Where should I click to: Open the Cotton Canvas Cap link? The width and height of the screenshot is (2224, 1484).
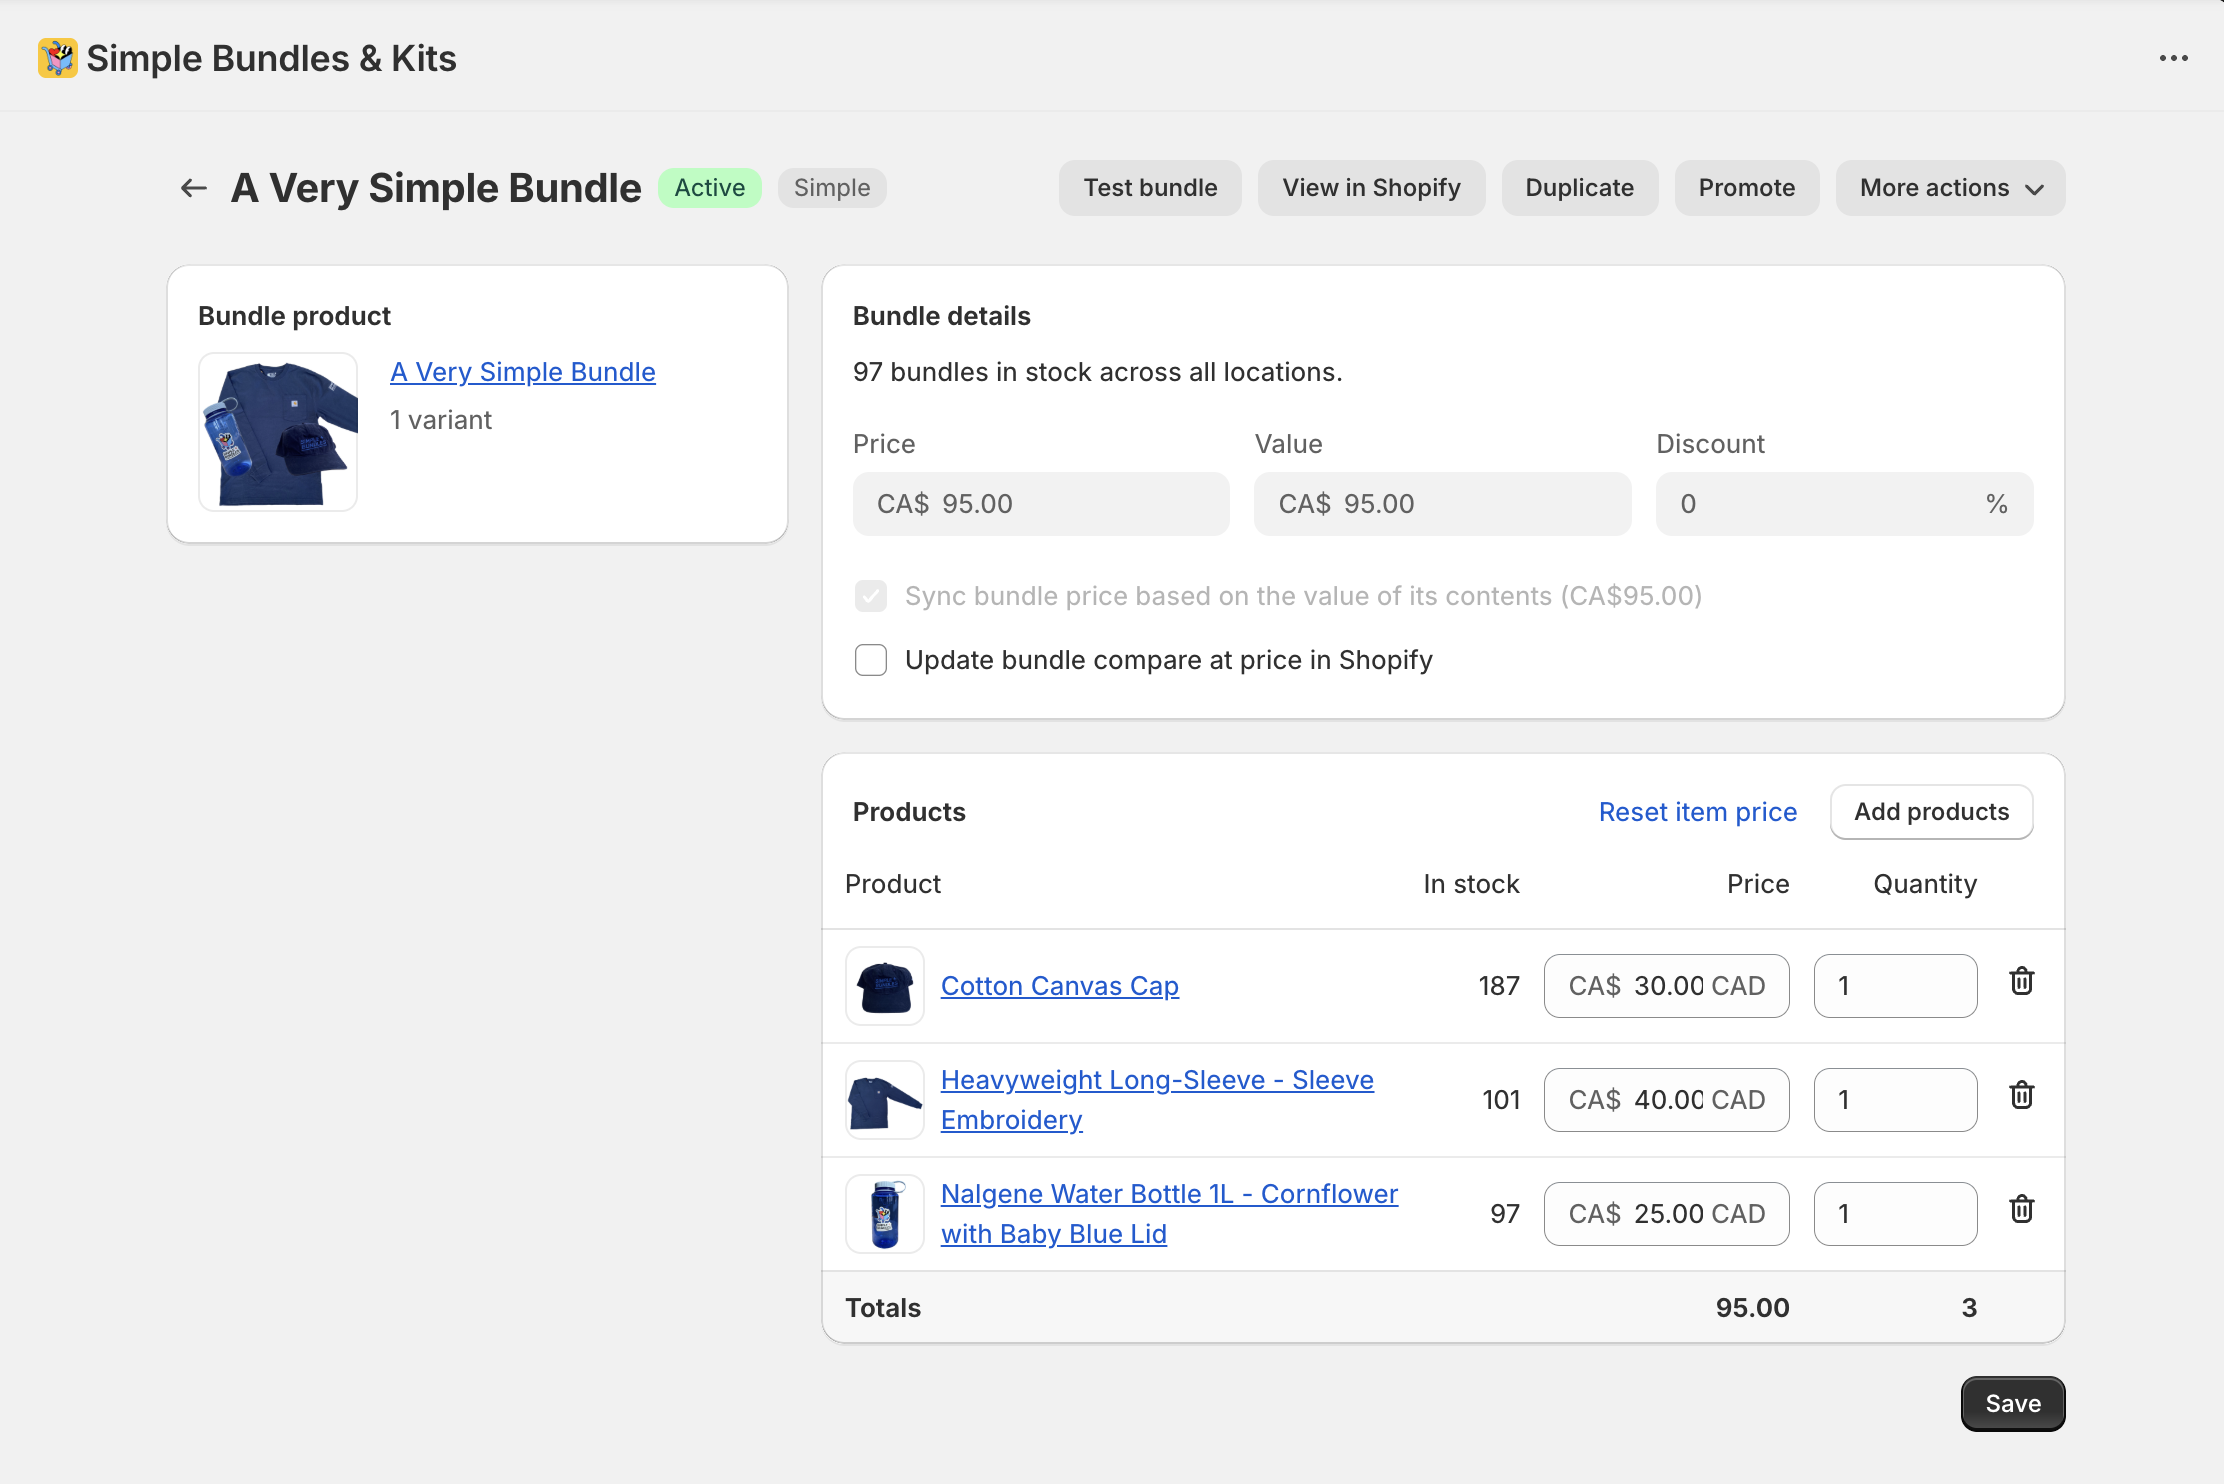1060,986
